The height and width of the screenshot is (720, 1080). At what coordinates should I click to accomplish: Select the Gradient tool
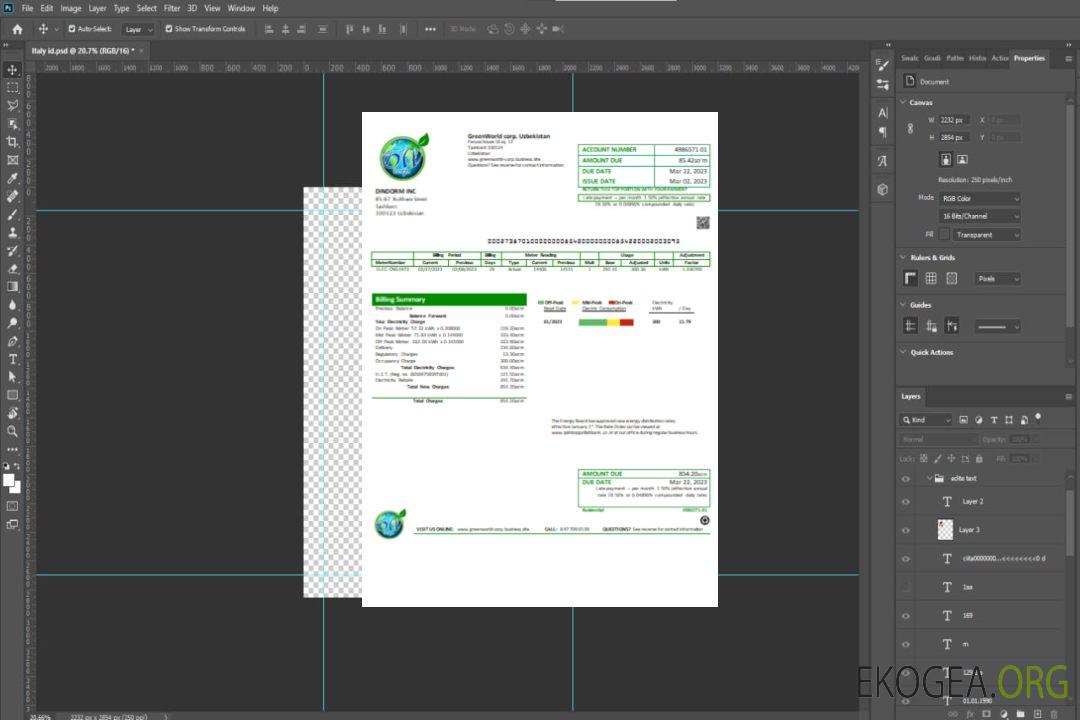(12, 287)
